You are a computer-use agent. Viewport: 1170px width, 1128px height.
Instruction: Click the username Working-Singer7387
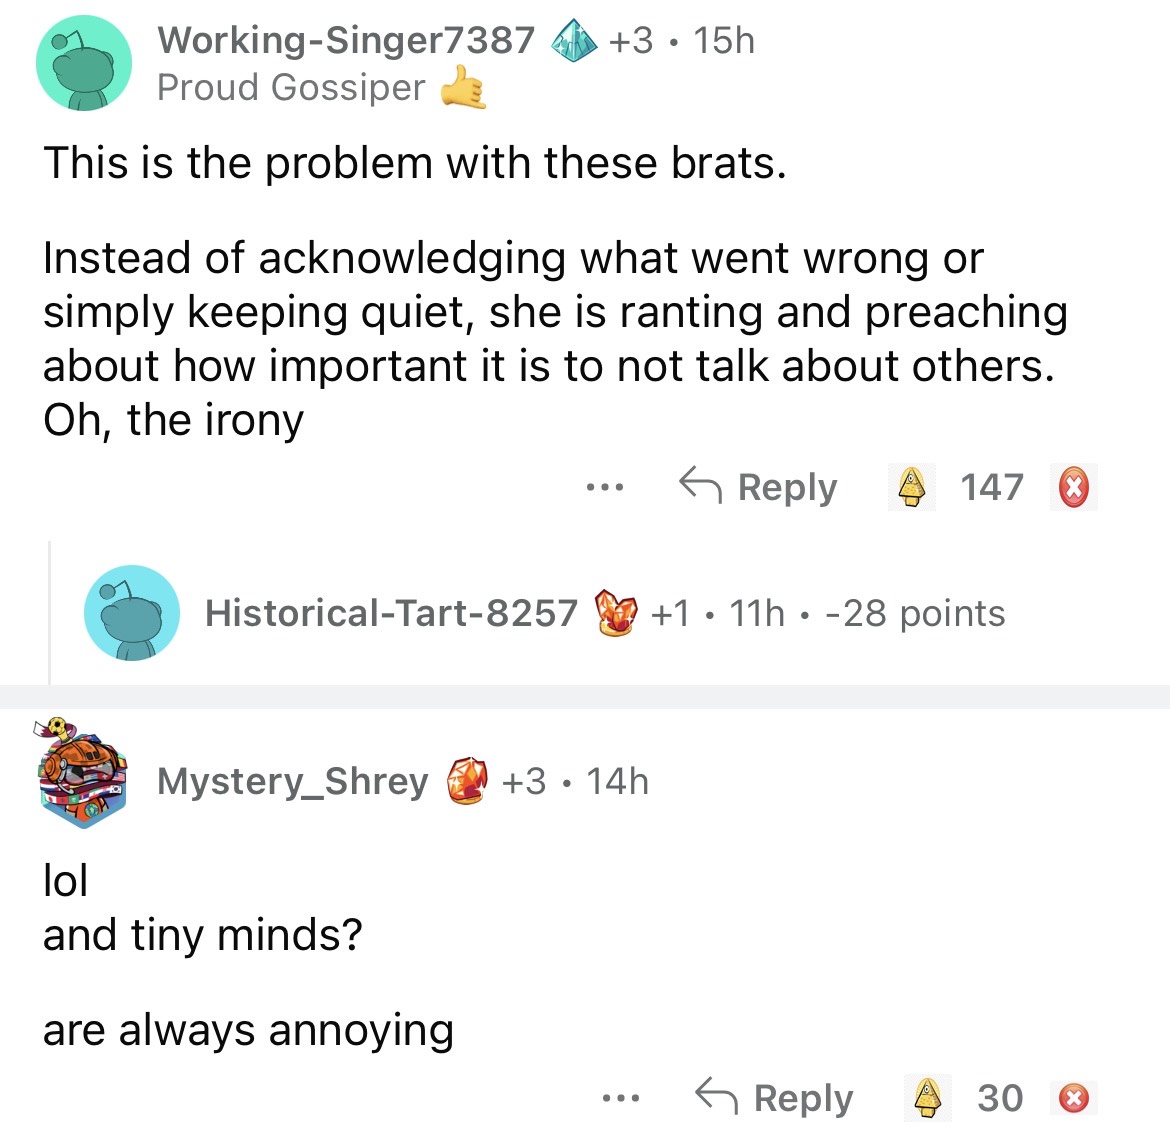point(346,40)
